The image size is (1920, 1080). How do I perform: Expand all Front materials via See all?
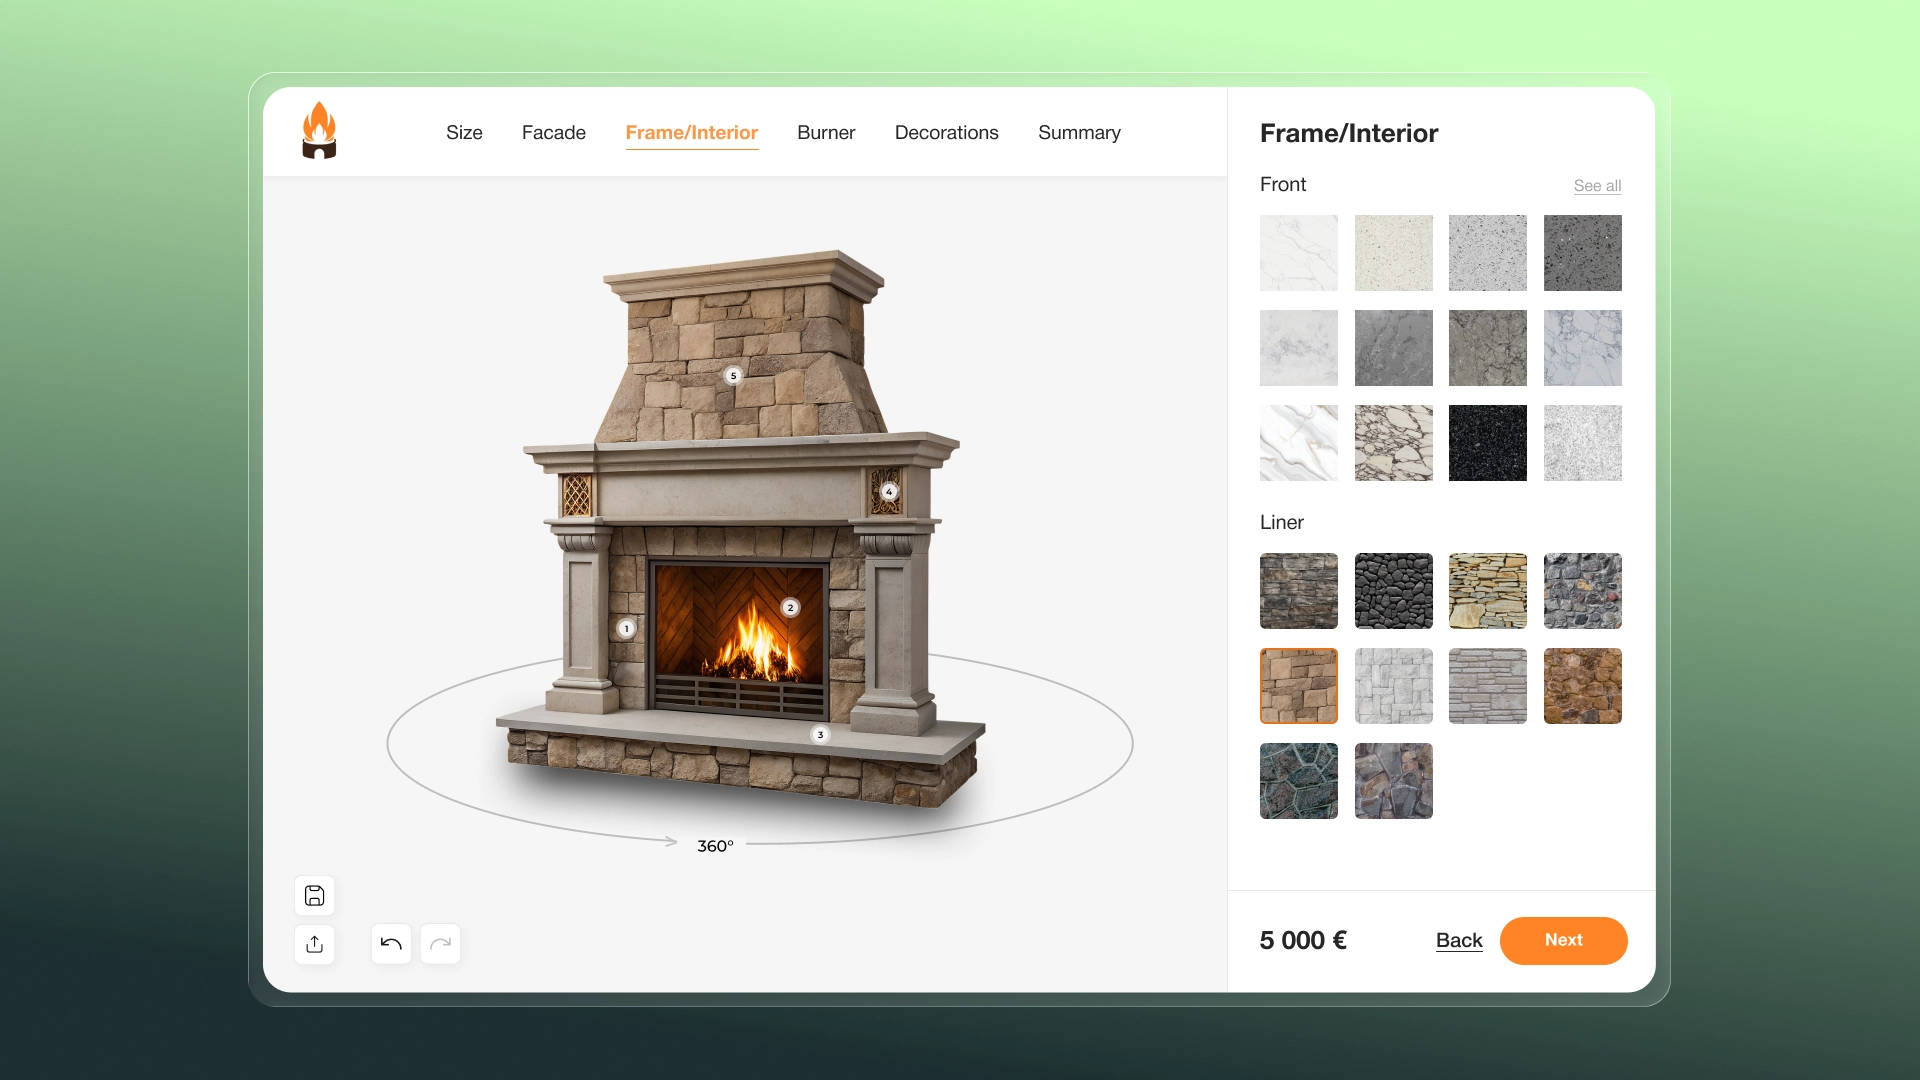click(1597, 185)
